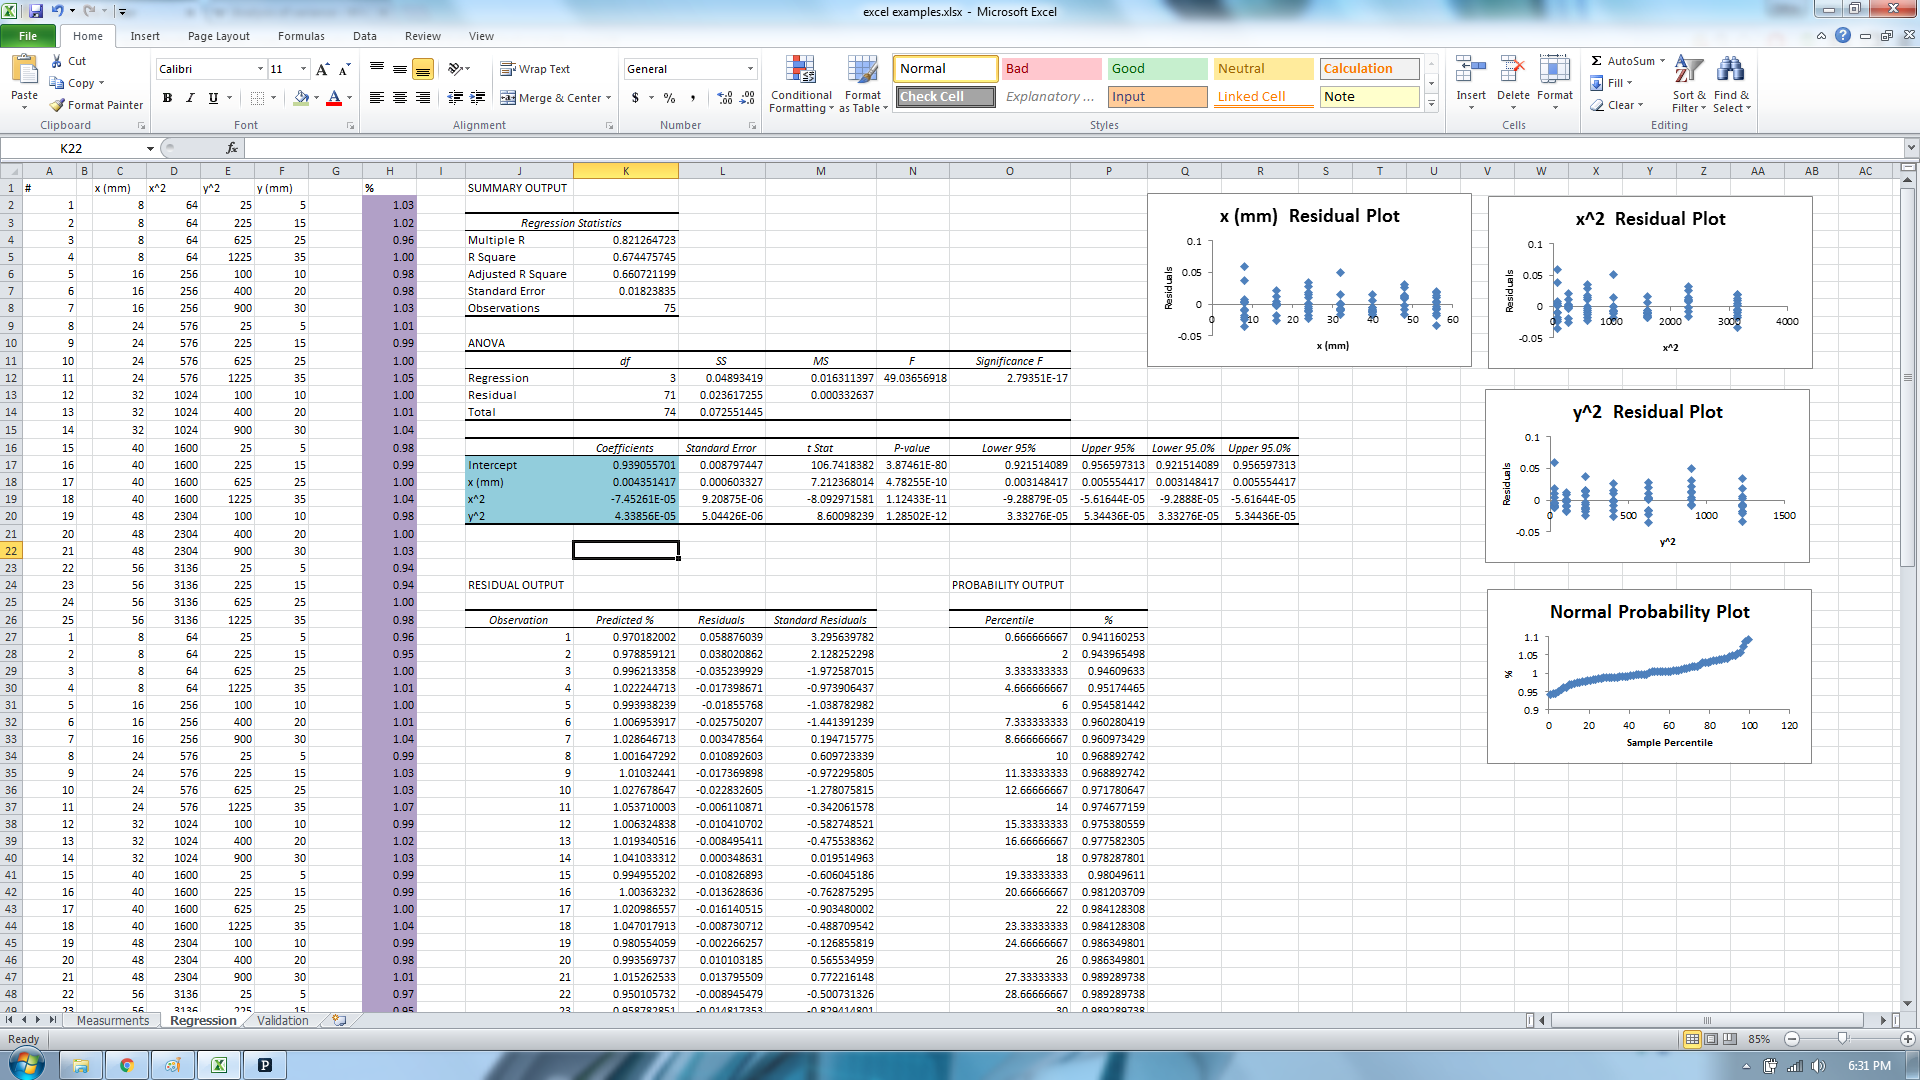The image size is (1920, 1080).
Task: Toggle Bold formatting
Action: [167, 98]
